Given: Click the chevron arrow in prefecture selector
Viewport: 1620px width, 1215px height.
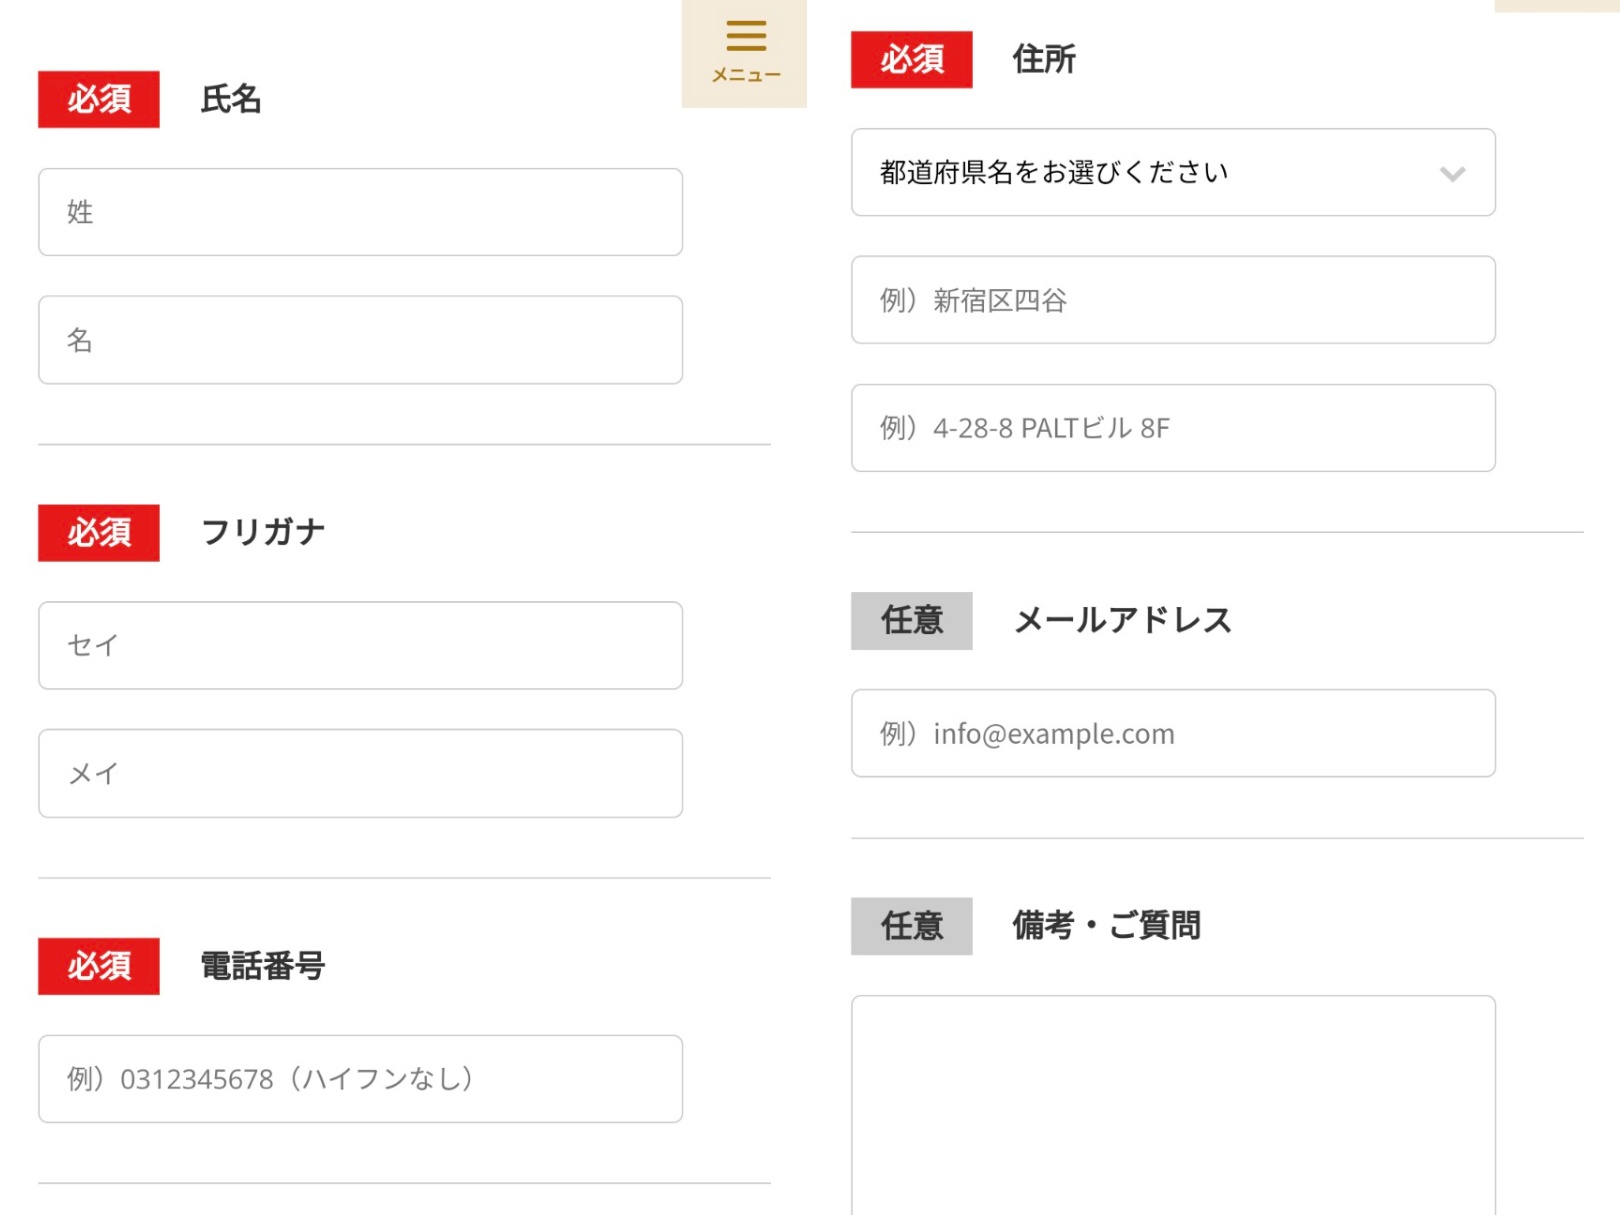Looking at the screenshot, I should [x=1452, y=174].
